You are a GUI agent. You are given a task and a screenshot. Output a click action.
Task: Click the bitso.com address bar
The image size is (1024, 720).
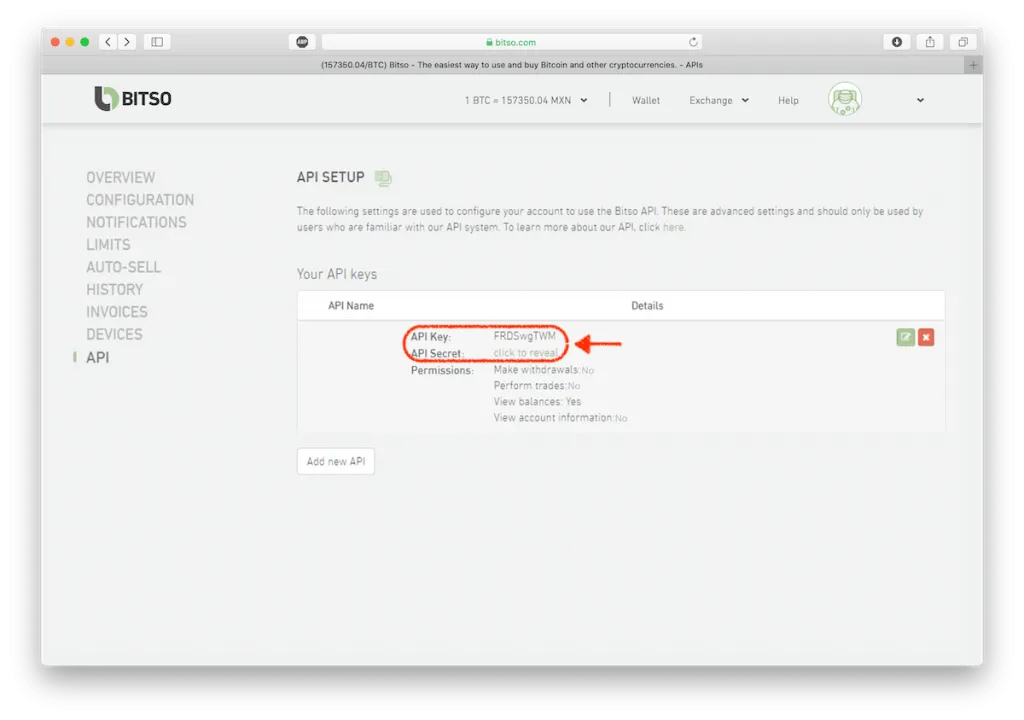click(x=512, y=42)
